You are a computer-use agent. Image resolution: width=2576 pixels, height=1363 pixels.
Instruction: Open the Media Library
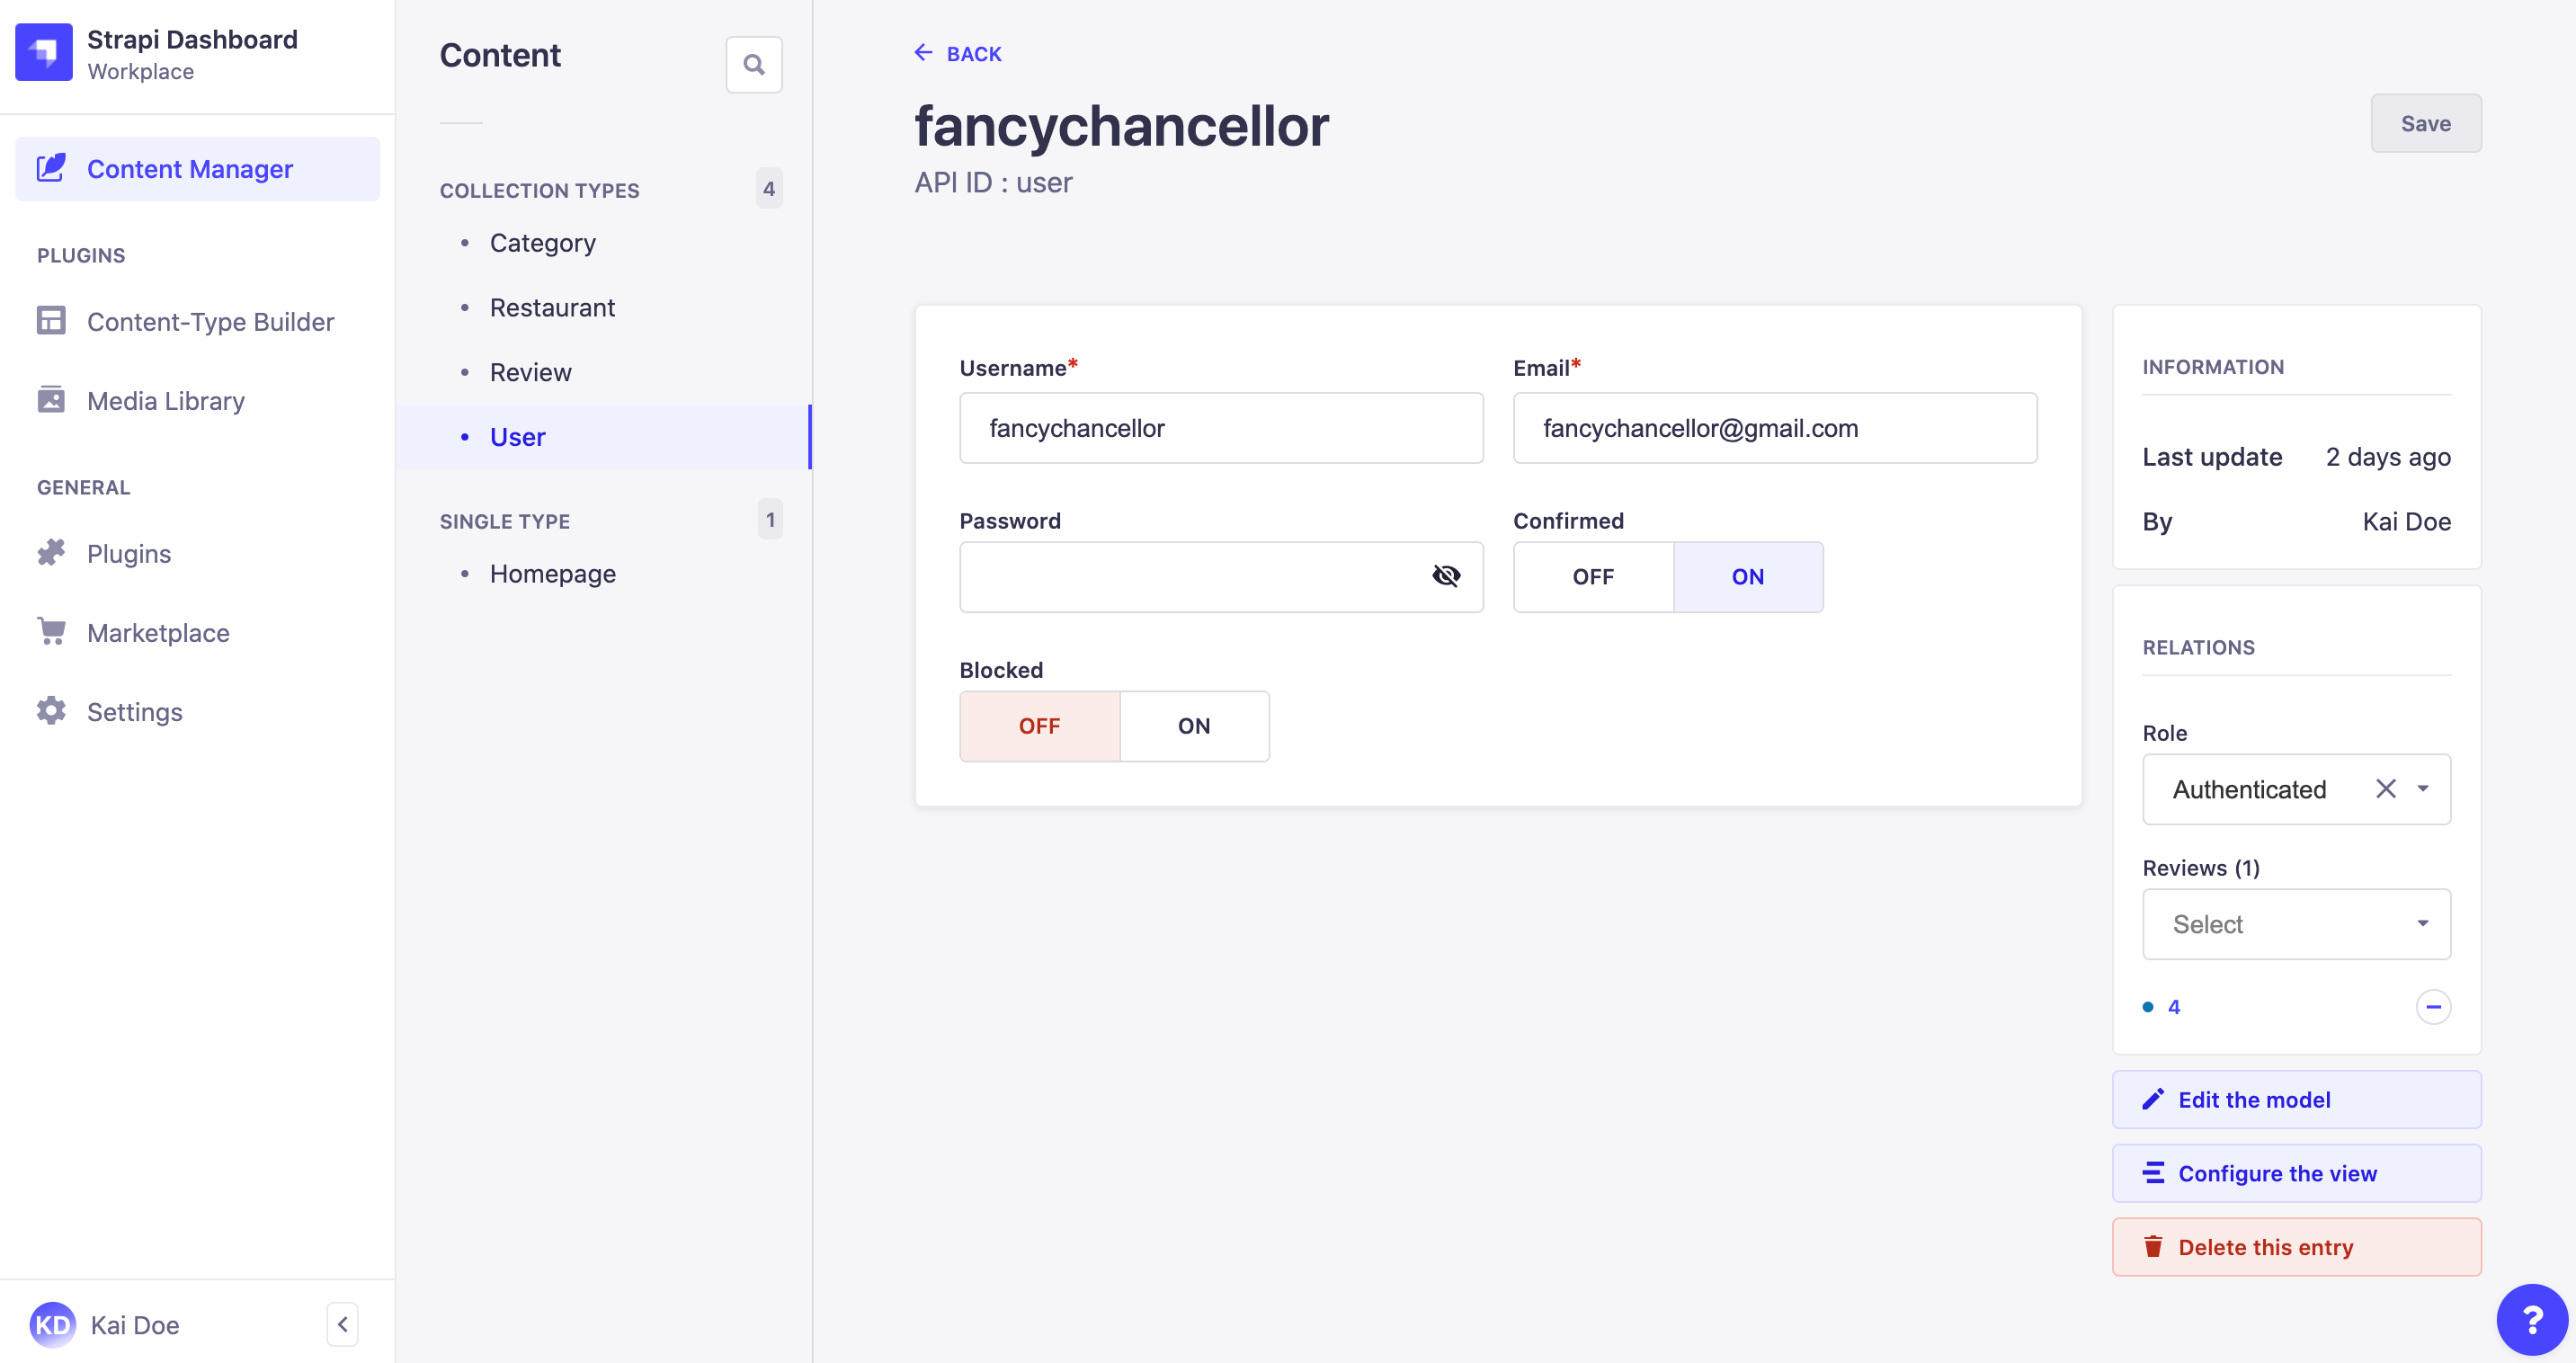point(165,400)
